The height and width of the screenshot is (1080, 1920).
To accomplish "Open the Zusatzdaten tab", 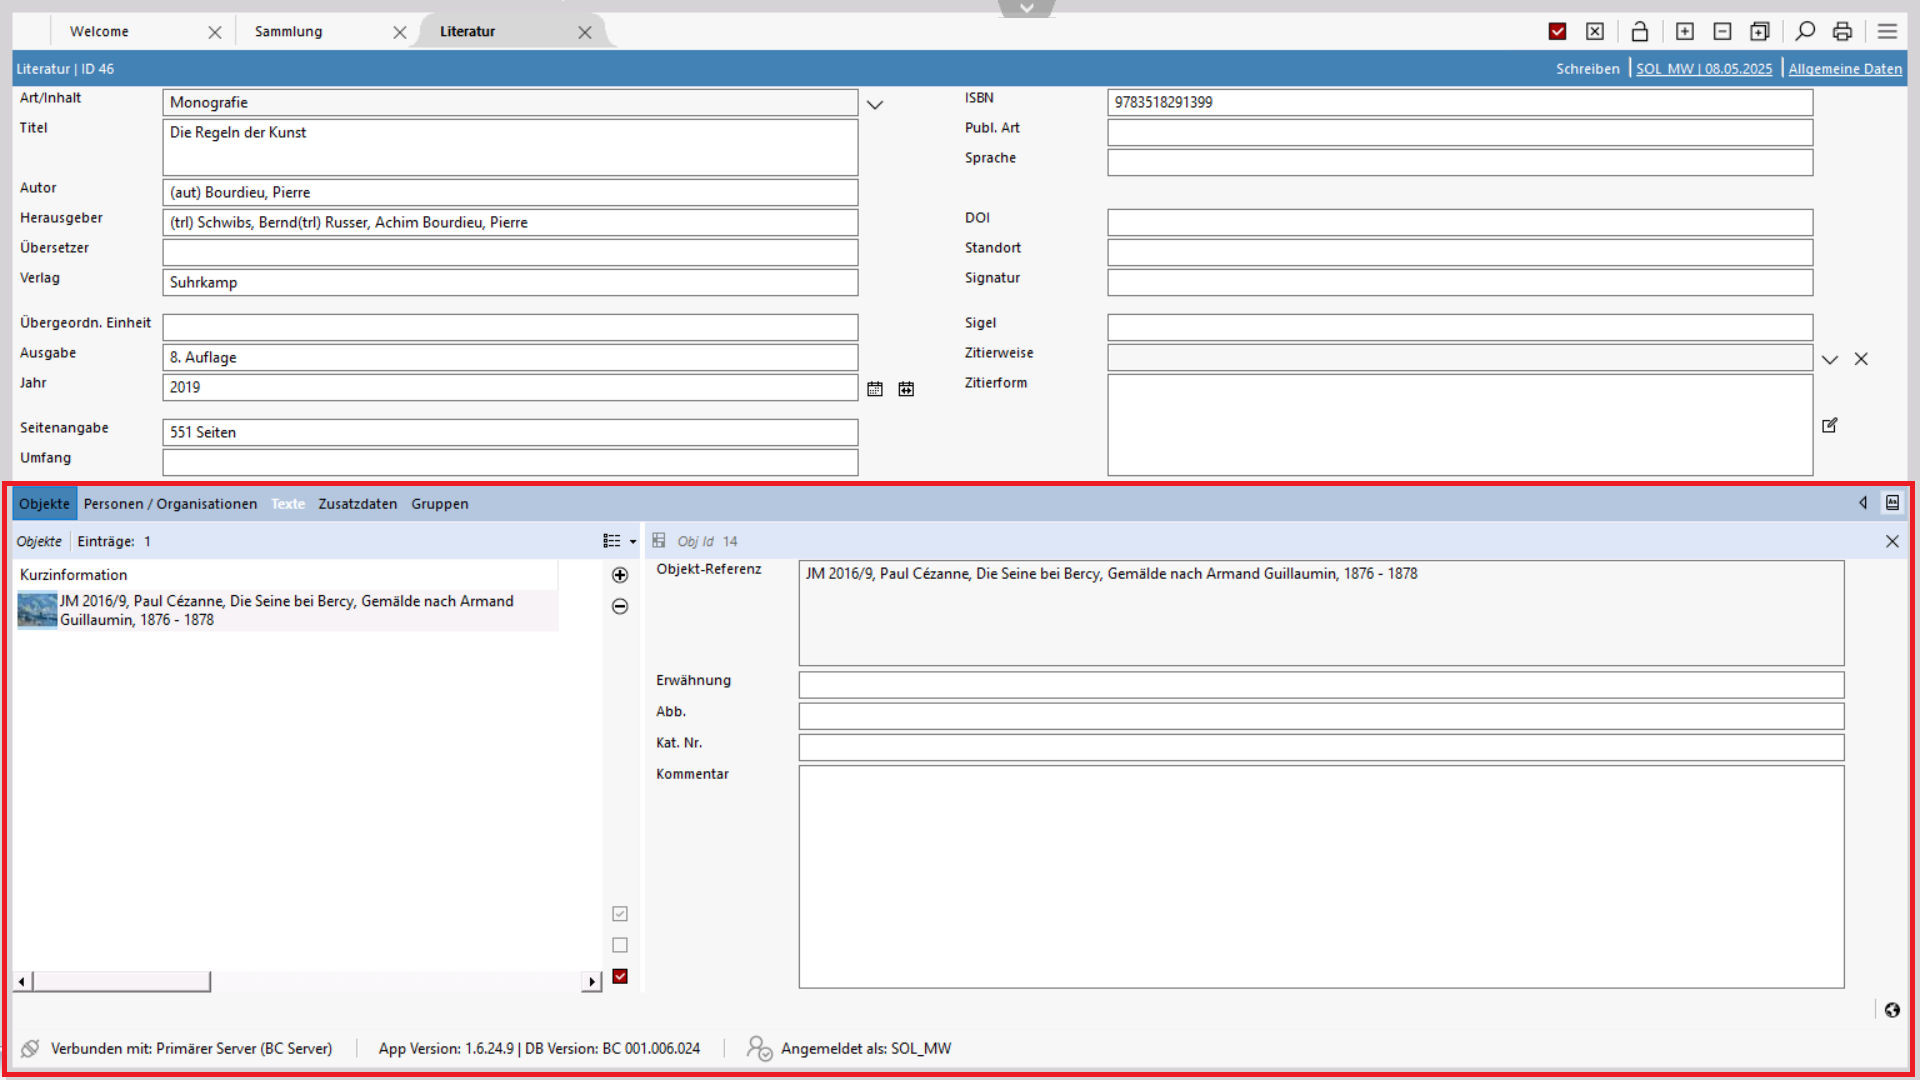I will (x=357, y=504).
